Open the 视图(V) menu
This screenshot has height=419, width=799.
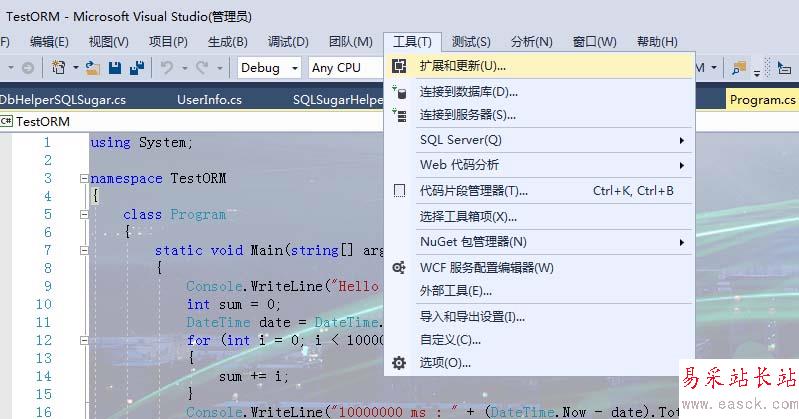pos(109,41)
